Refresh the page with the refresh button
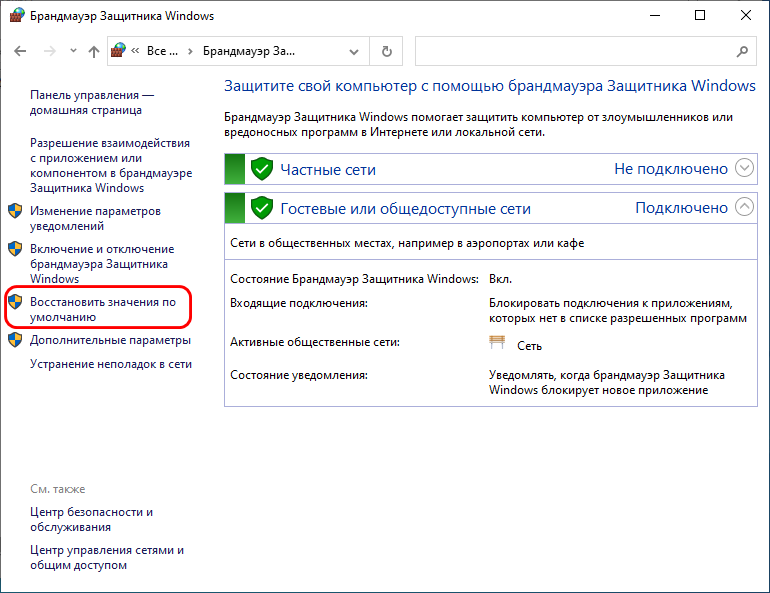Image resolution: width=770 pixels, height=593 pixels. point(386,51)
